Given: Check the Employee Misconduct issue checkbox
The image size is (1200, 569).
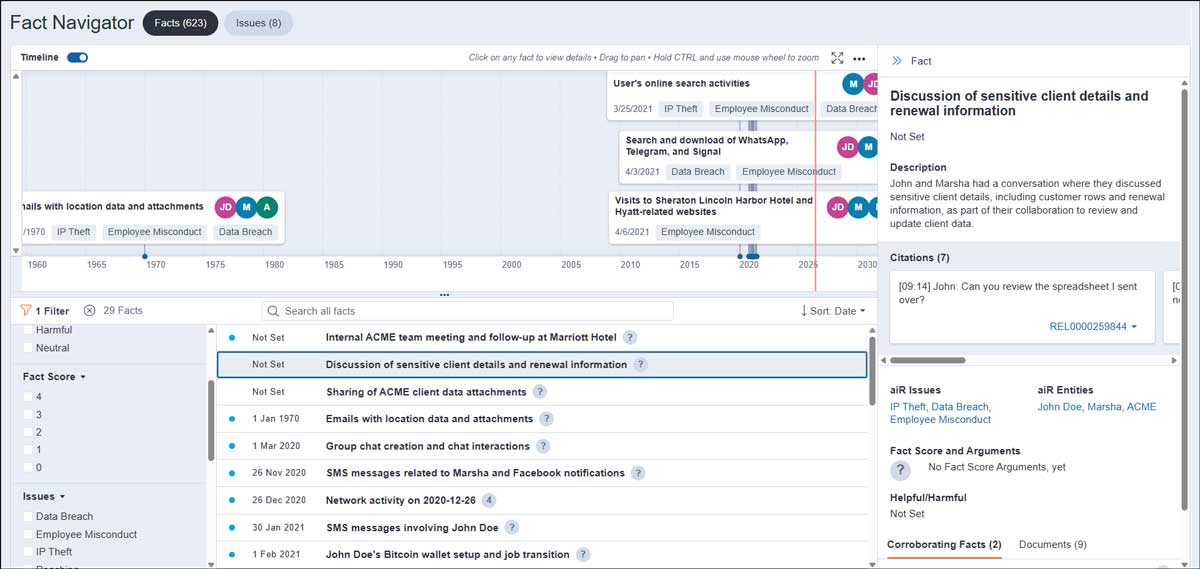Looking at the screenshot, I should [28, 535].
